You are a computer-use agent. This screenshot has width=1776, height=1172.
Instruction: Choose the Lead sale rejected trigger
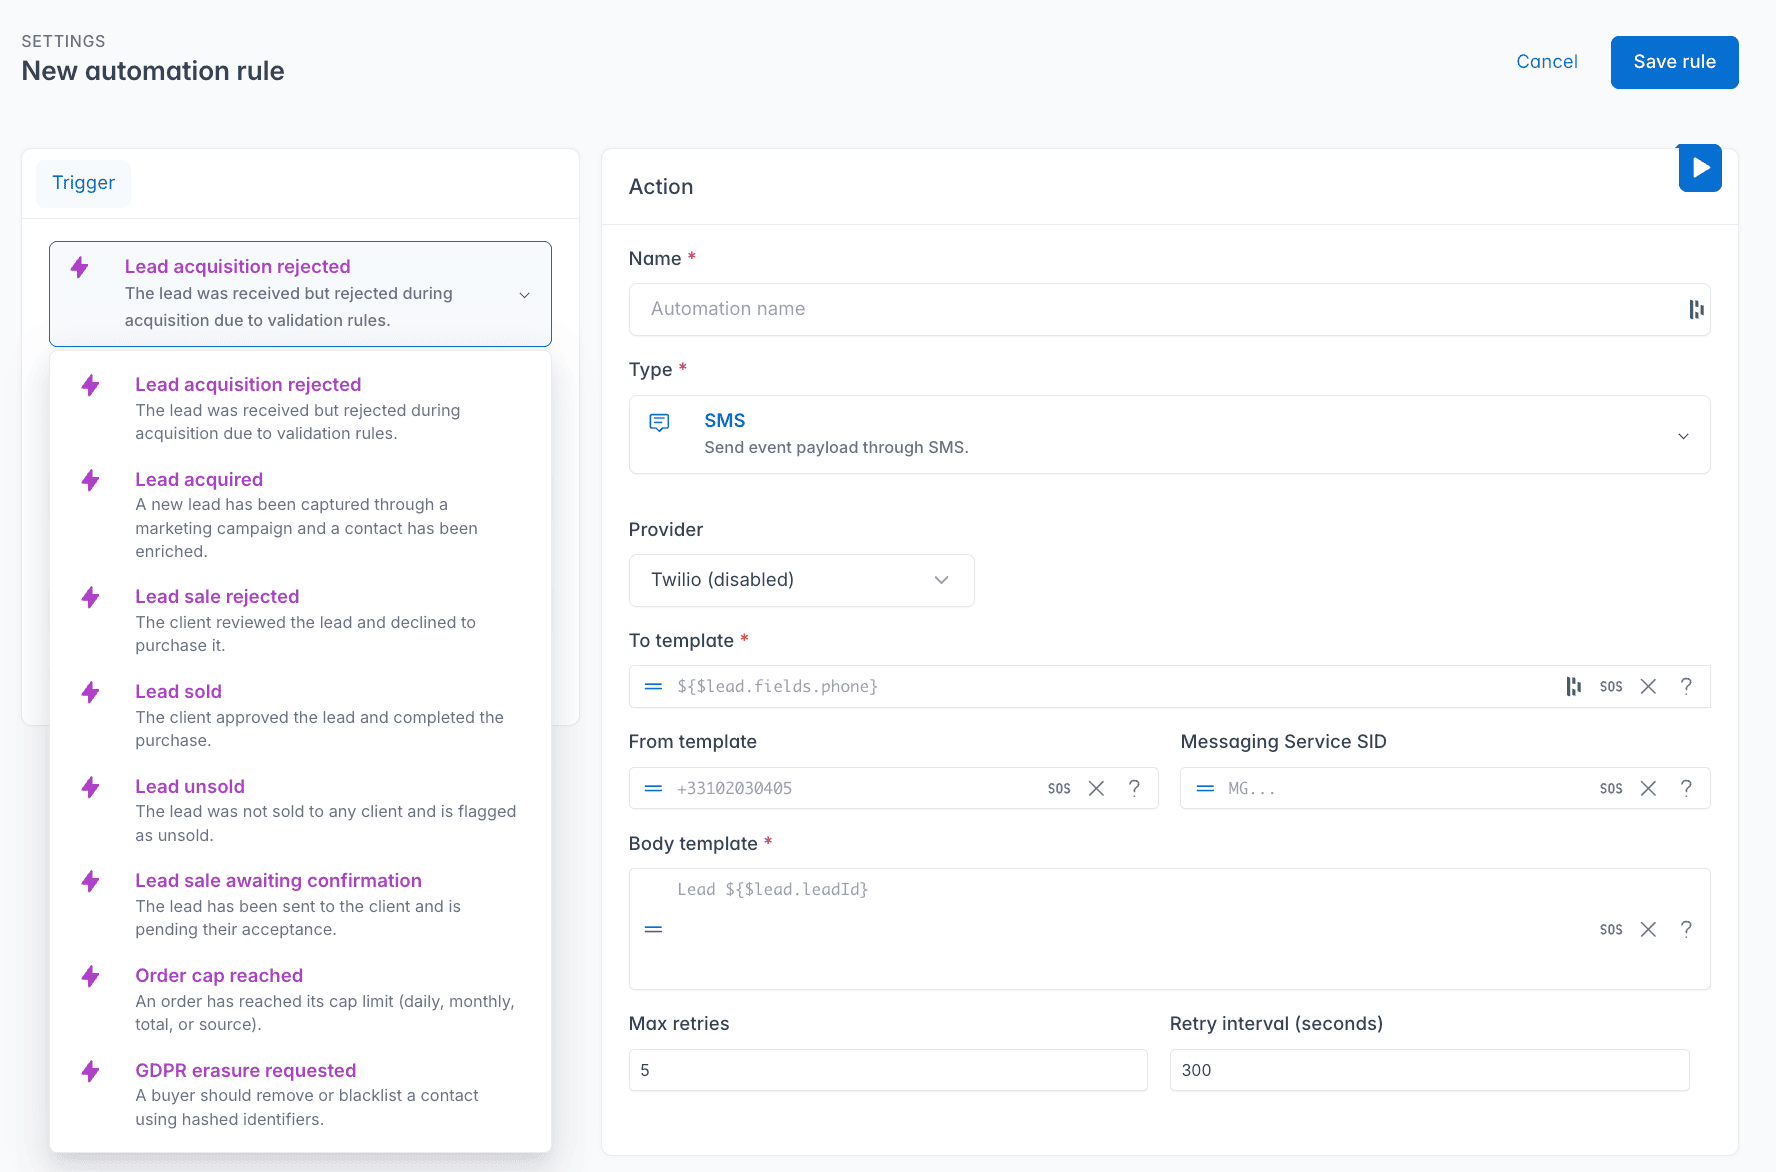(300, 620)
